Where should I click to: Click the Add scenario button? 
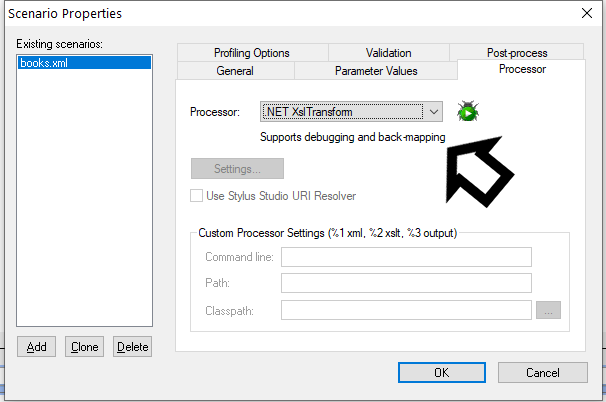(36, 347)
